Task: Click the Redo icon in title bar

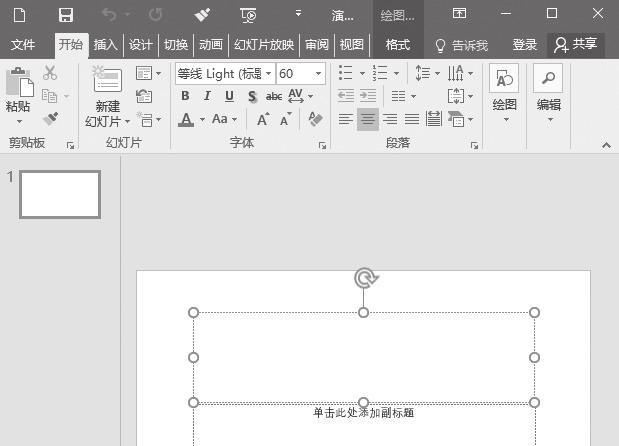Action: [156, 15]
